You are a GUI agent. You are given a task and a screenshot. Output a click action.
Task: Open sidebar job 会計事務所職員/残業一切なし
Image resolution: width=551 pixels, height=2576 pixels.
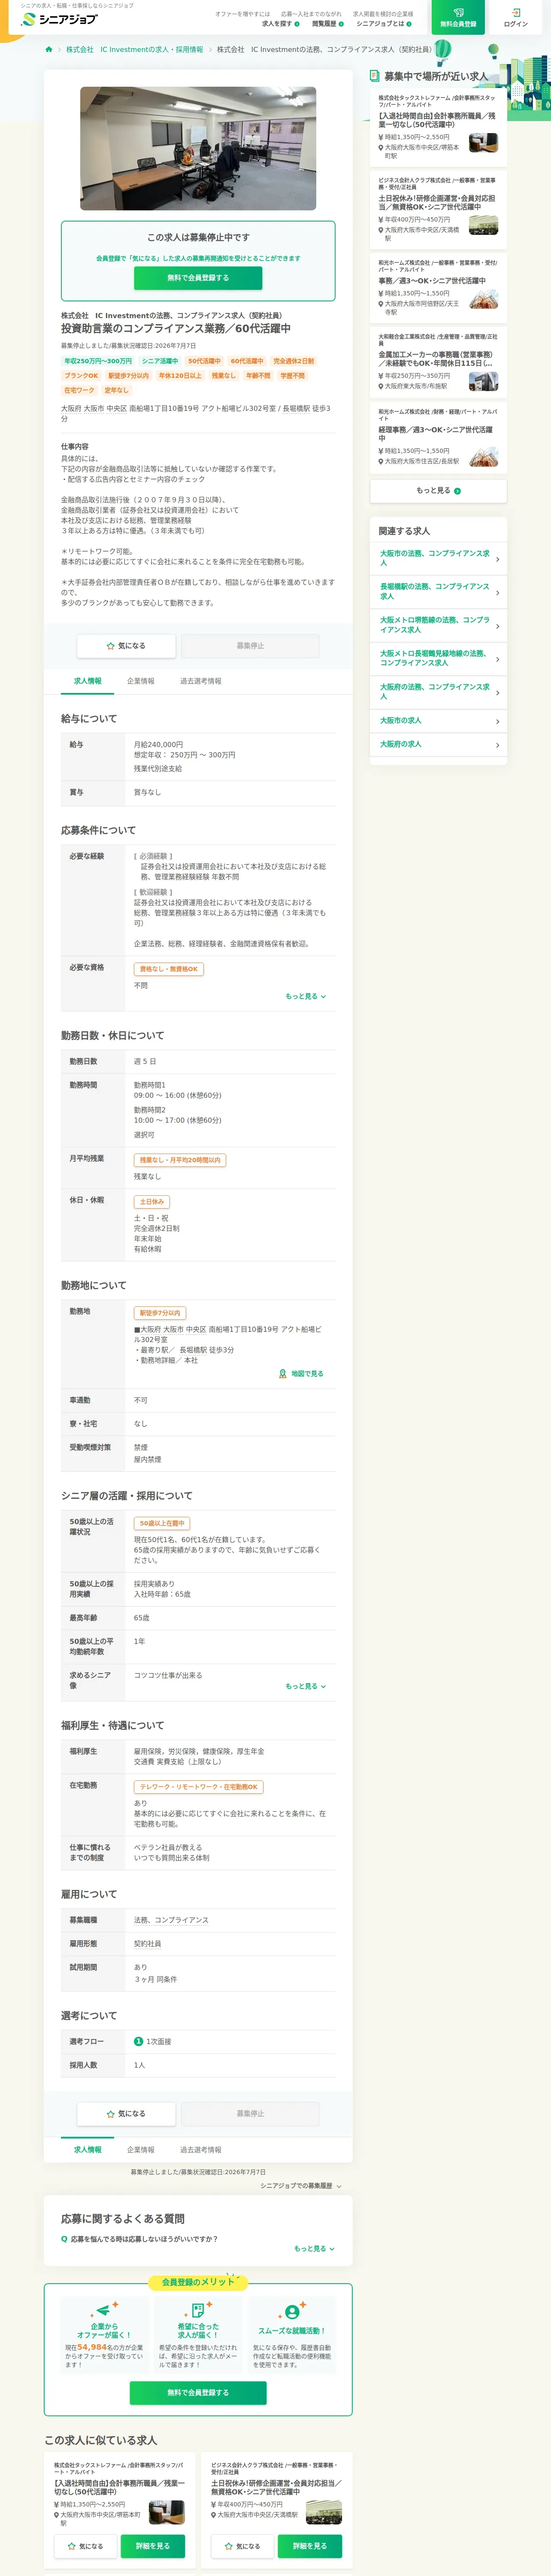(x=438, y=127)
